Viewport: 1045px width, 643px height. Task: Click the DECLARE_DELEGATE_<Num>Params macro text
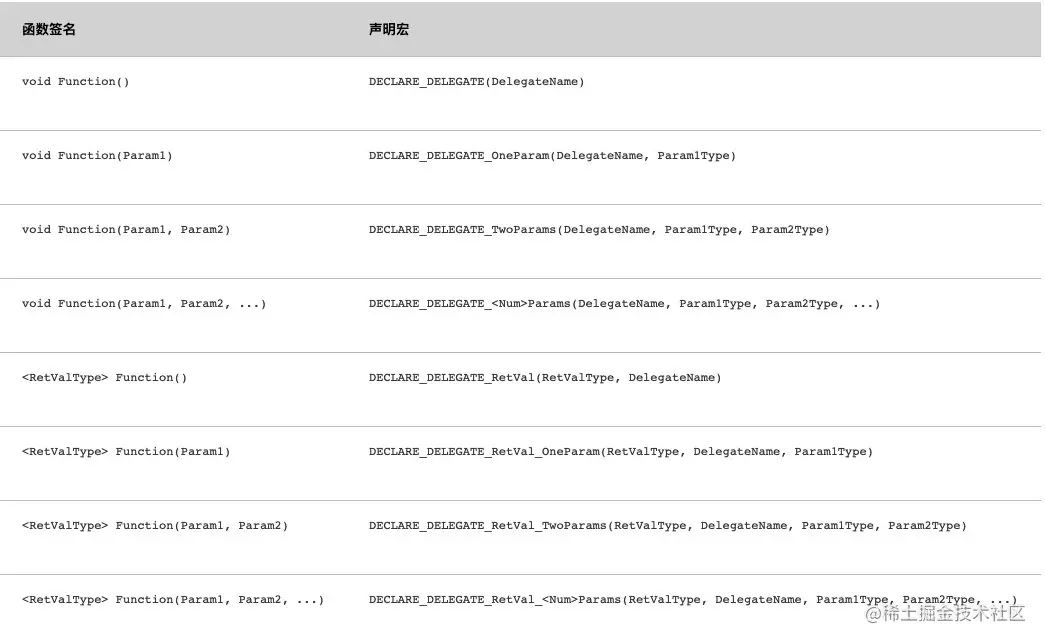624,303
